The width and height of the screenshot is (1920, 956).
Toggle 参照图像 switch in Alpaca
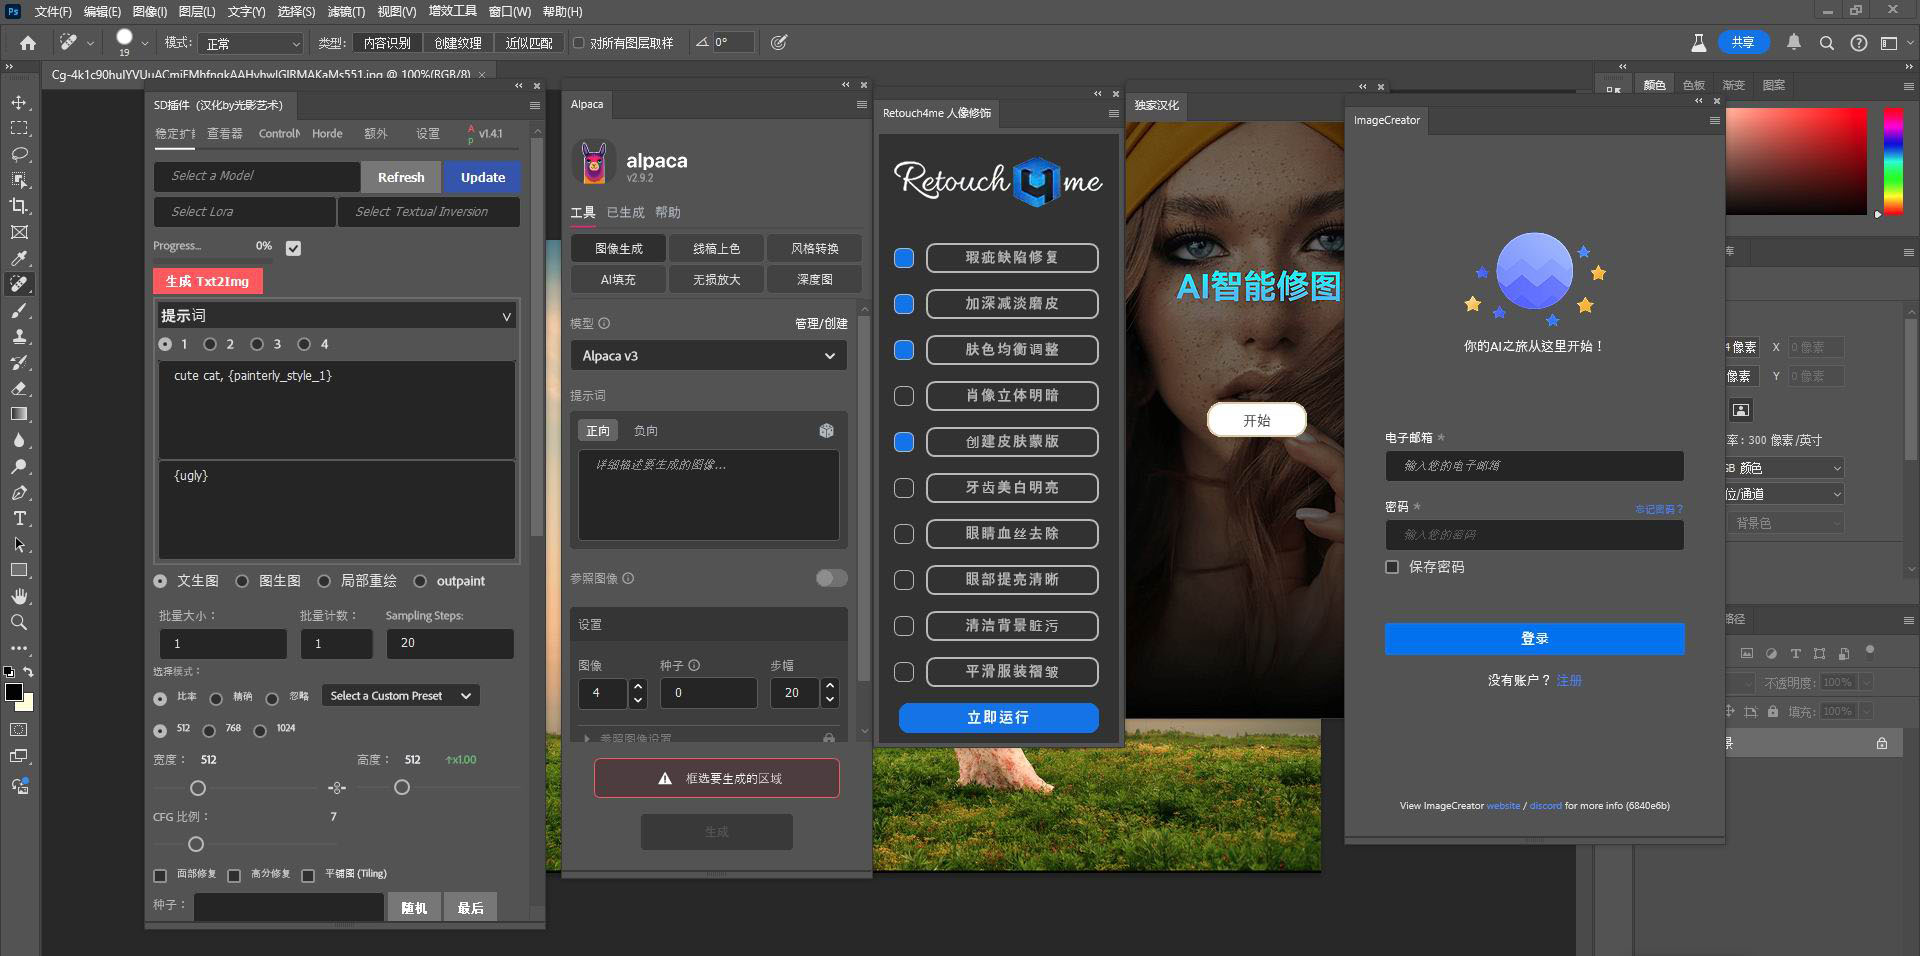(x=831, y=578)
